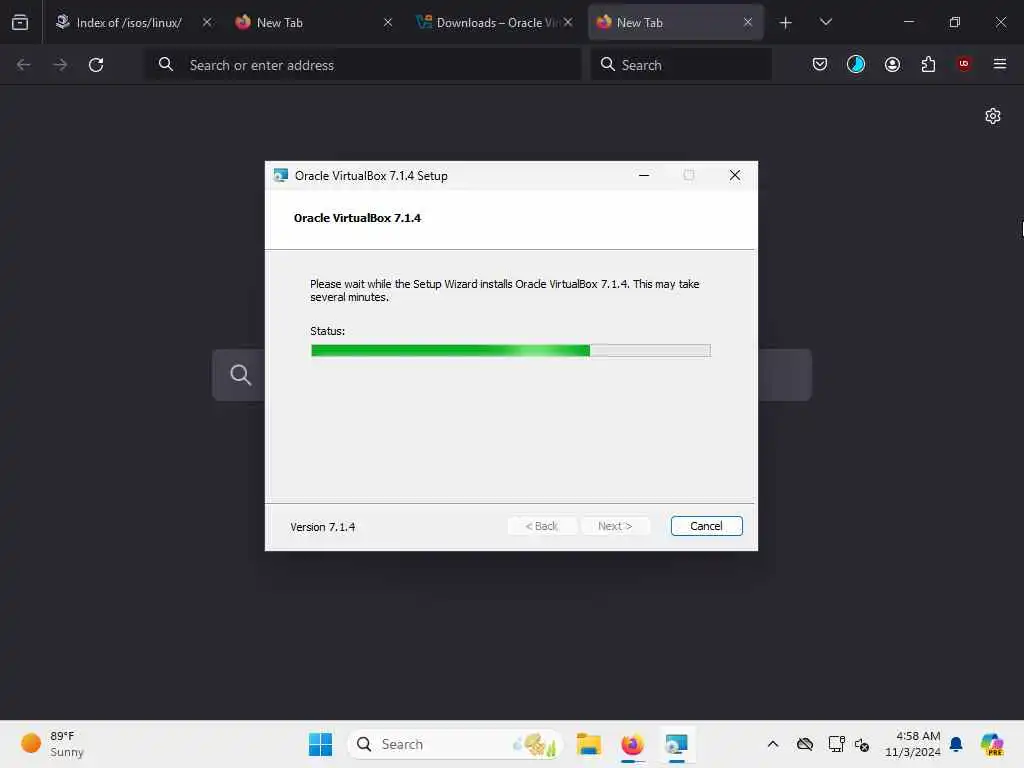The height and width of the screenshot is (768, 1024).
Task: Switch to the Index of /isos/linux/ tab
Action: coord(129,22)
